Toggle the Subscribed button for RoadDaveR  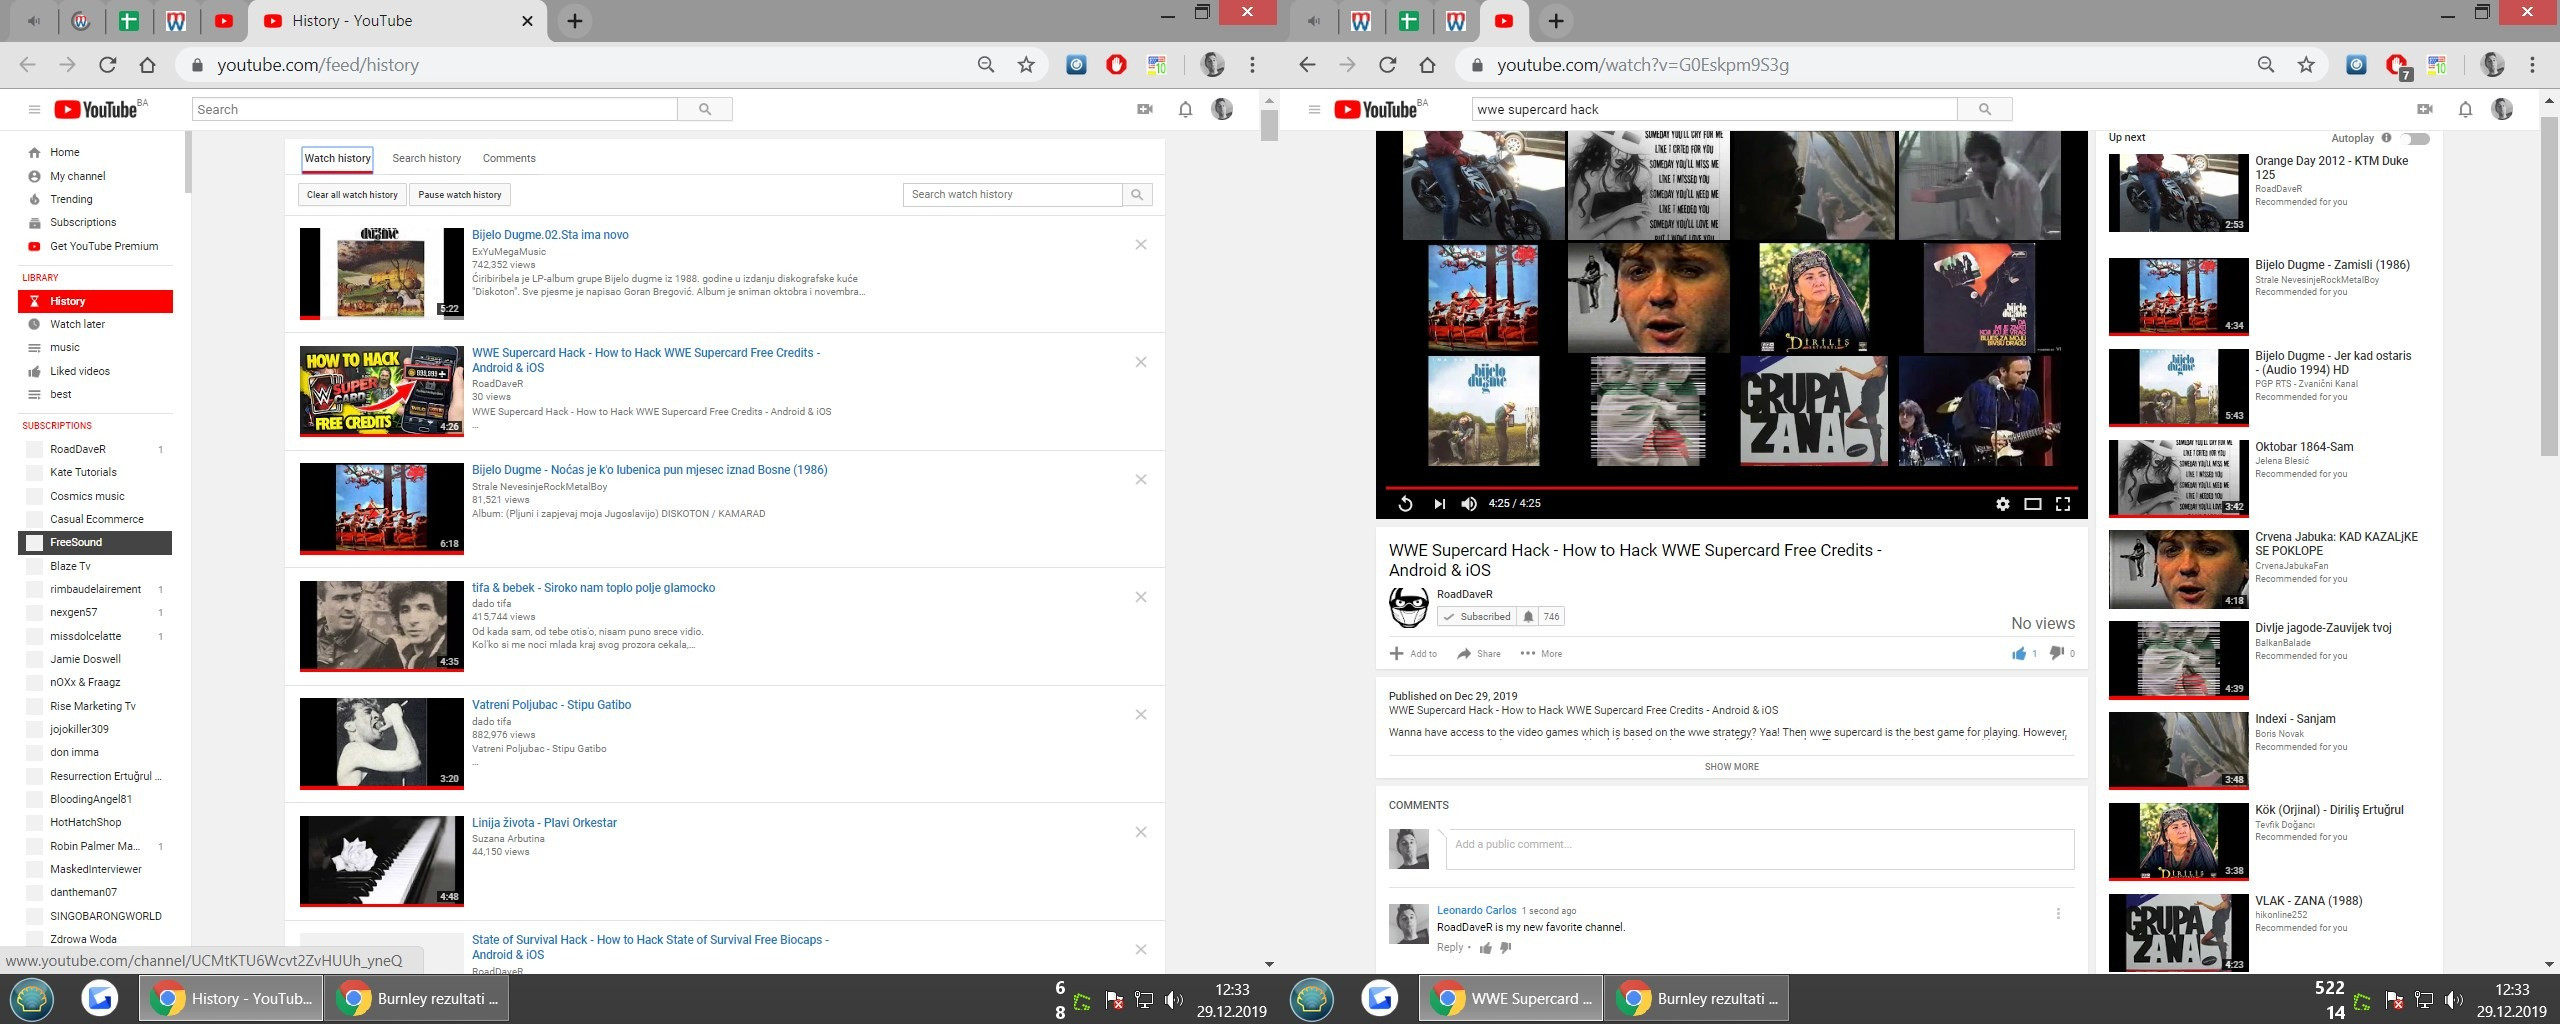[x=1476, y=617]
